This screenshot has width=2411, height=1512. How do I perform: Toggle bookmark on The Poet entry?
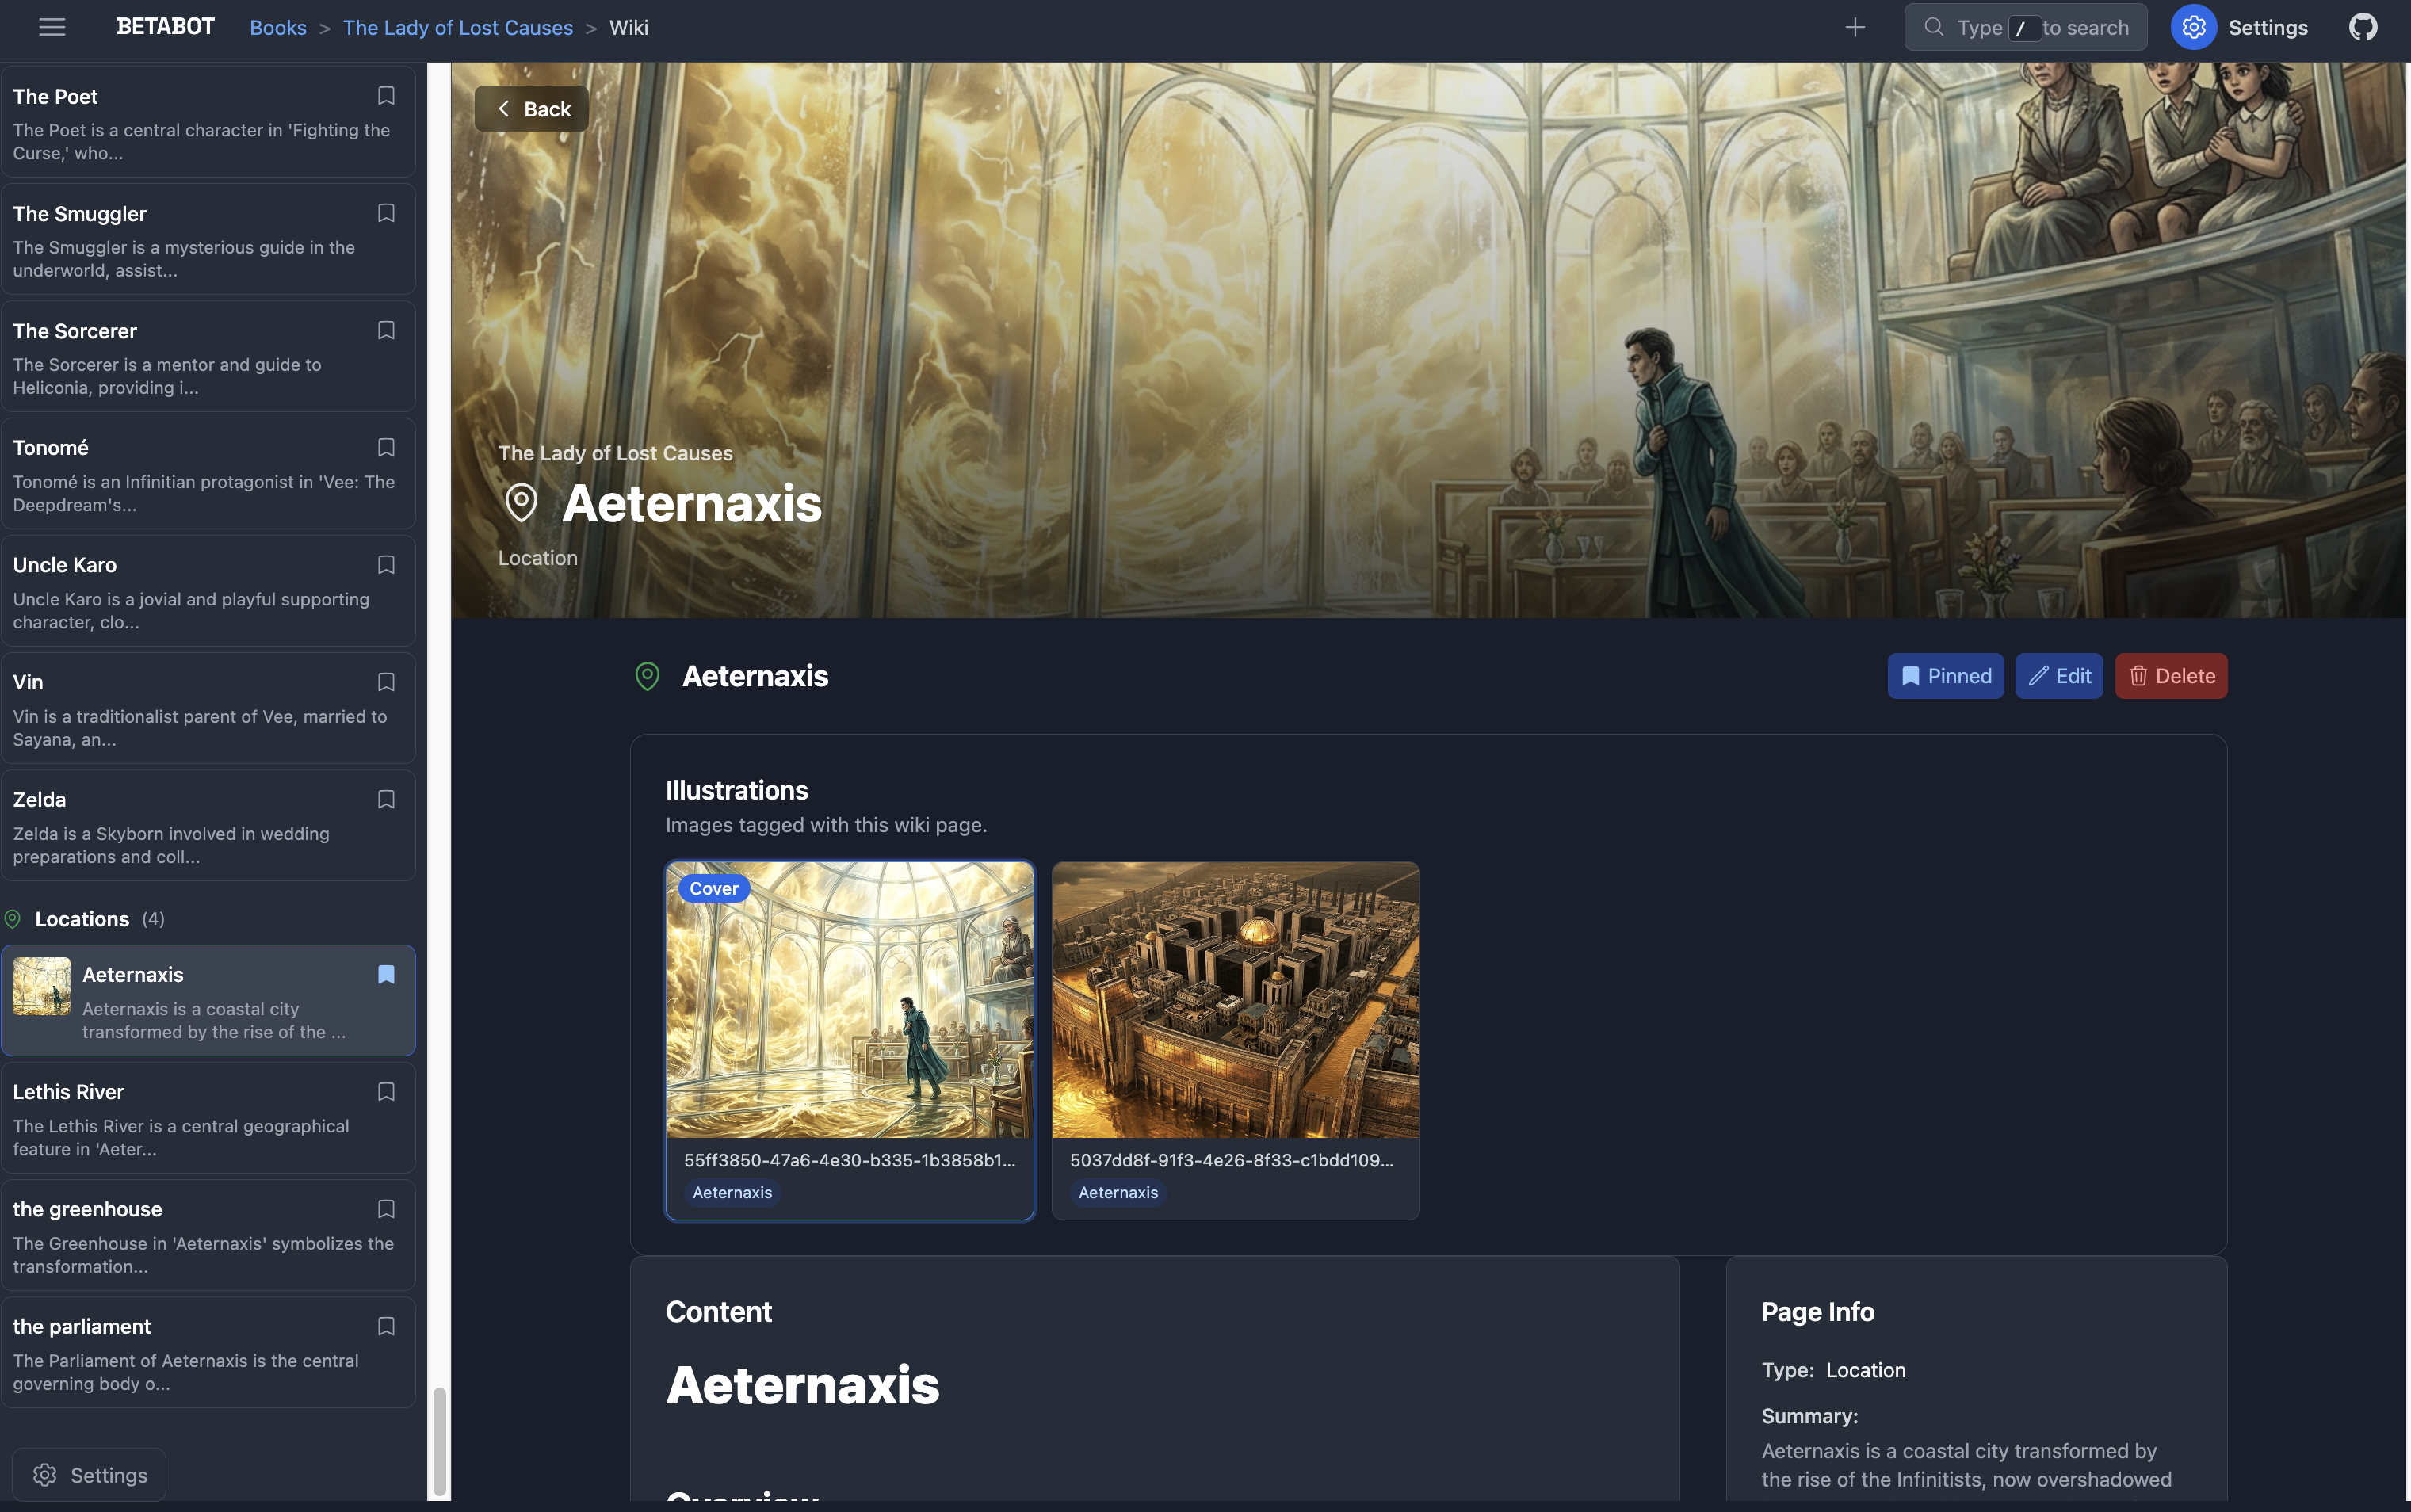(386, 96)
